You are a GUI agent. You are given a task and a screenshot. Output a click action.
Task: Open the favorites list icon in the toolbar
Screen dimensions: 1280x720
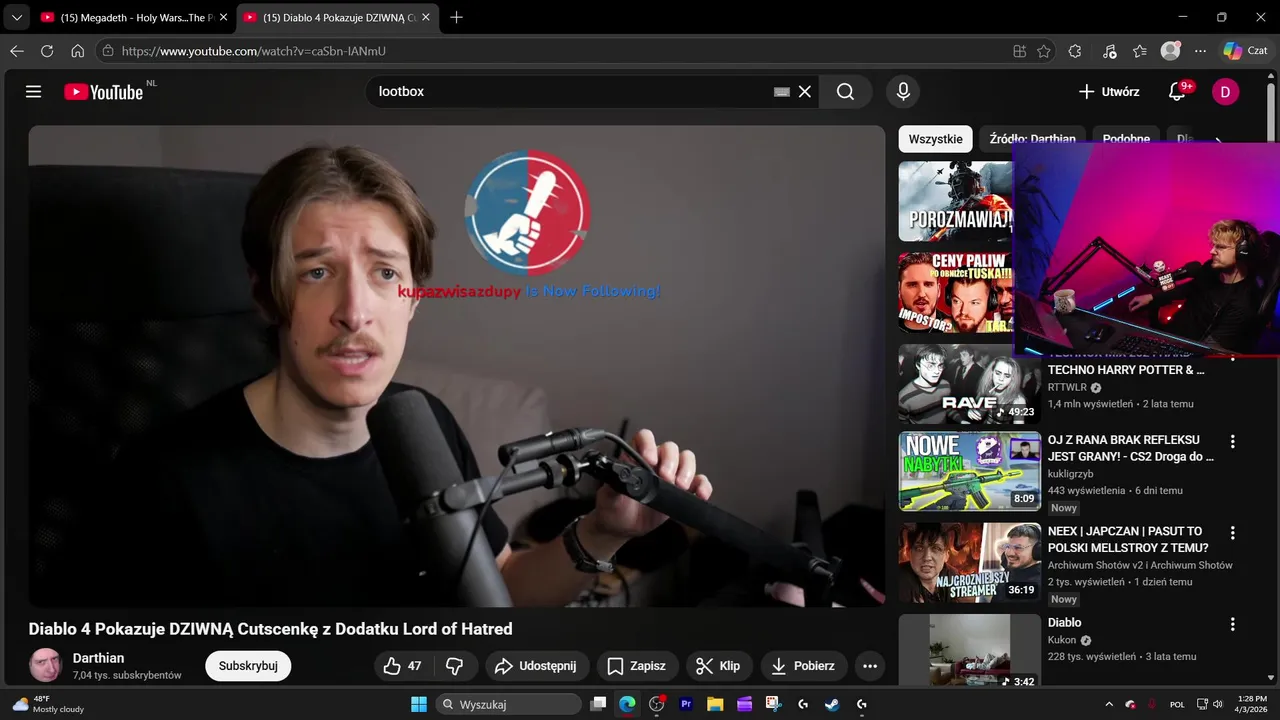click(x=1140, y=51)
